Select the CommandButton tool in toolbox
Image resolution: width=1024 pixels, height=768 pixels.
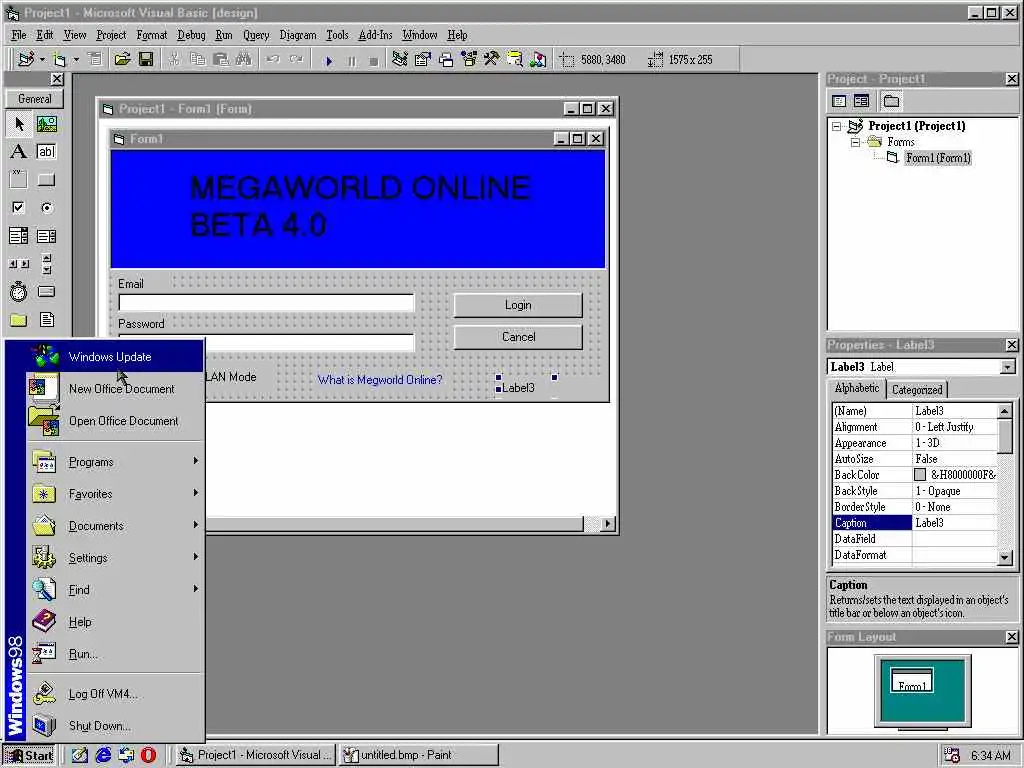pos(46,180)
